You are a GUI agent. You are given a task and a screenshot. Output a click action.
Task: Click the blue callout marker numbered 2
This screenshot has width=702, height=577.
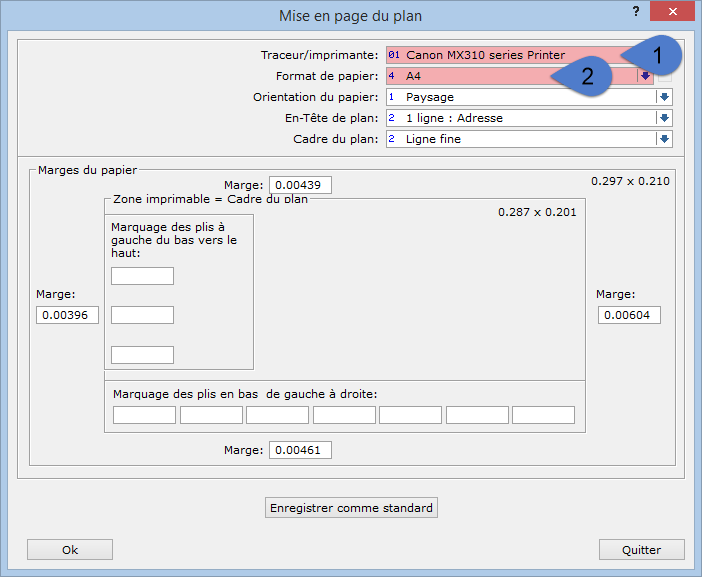point(587,77)
